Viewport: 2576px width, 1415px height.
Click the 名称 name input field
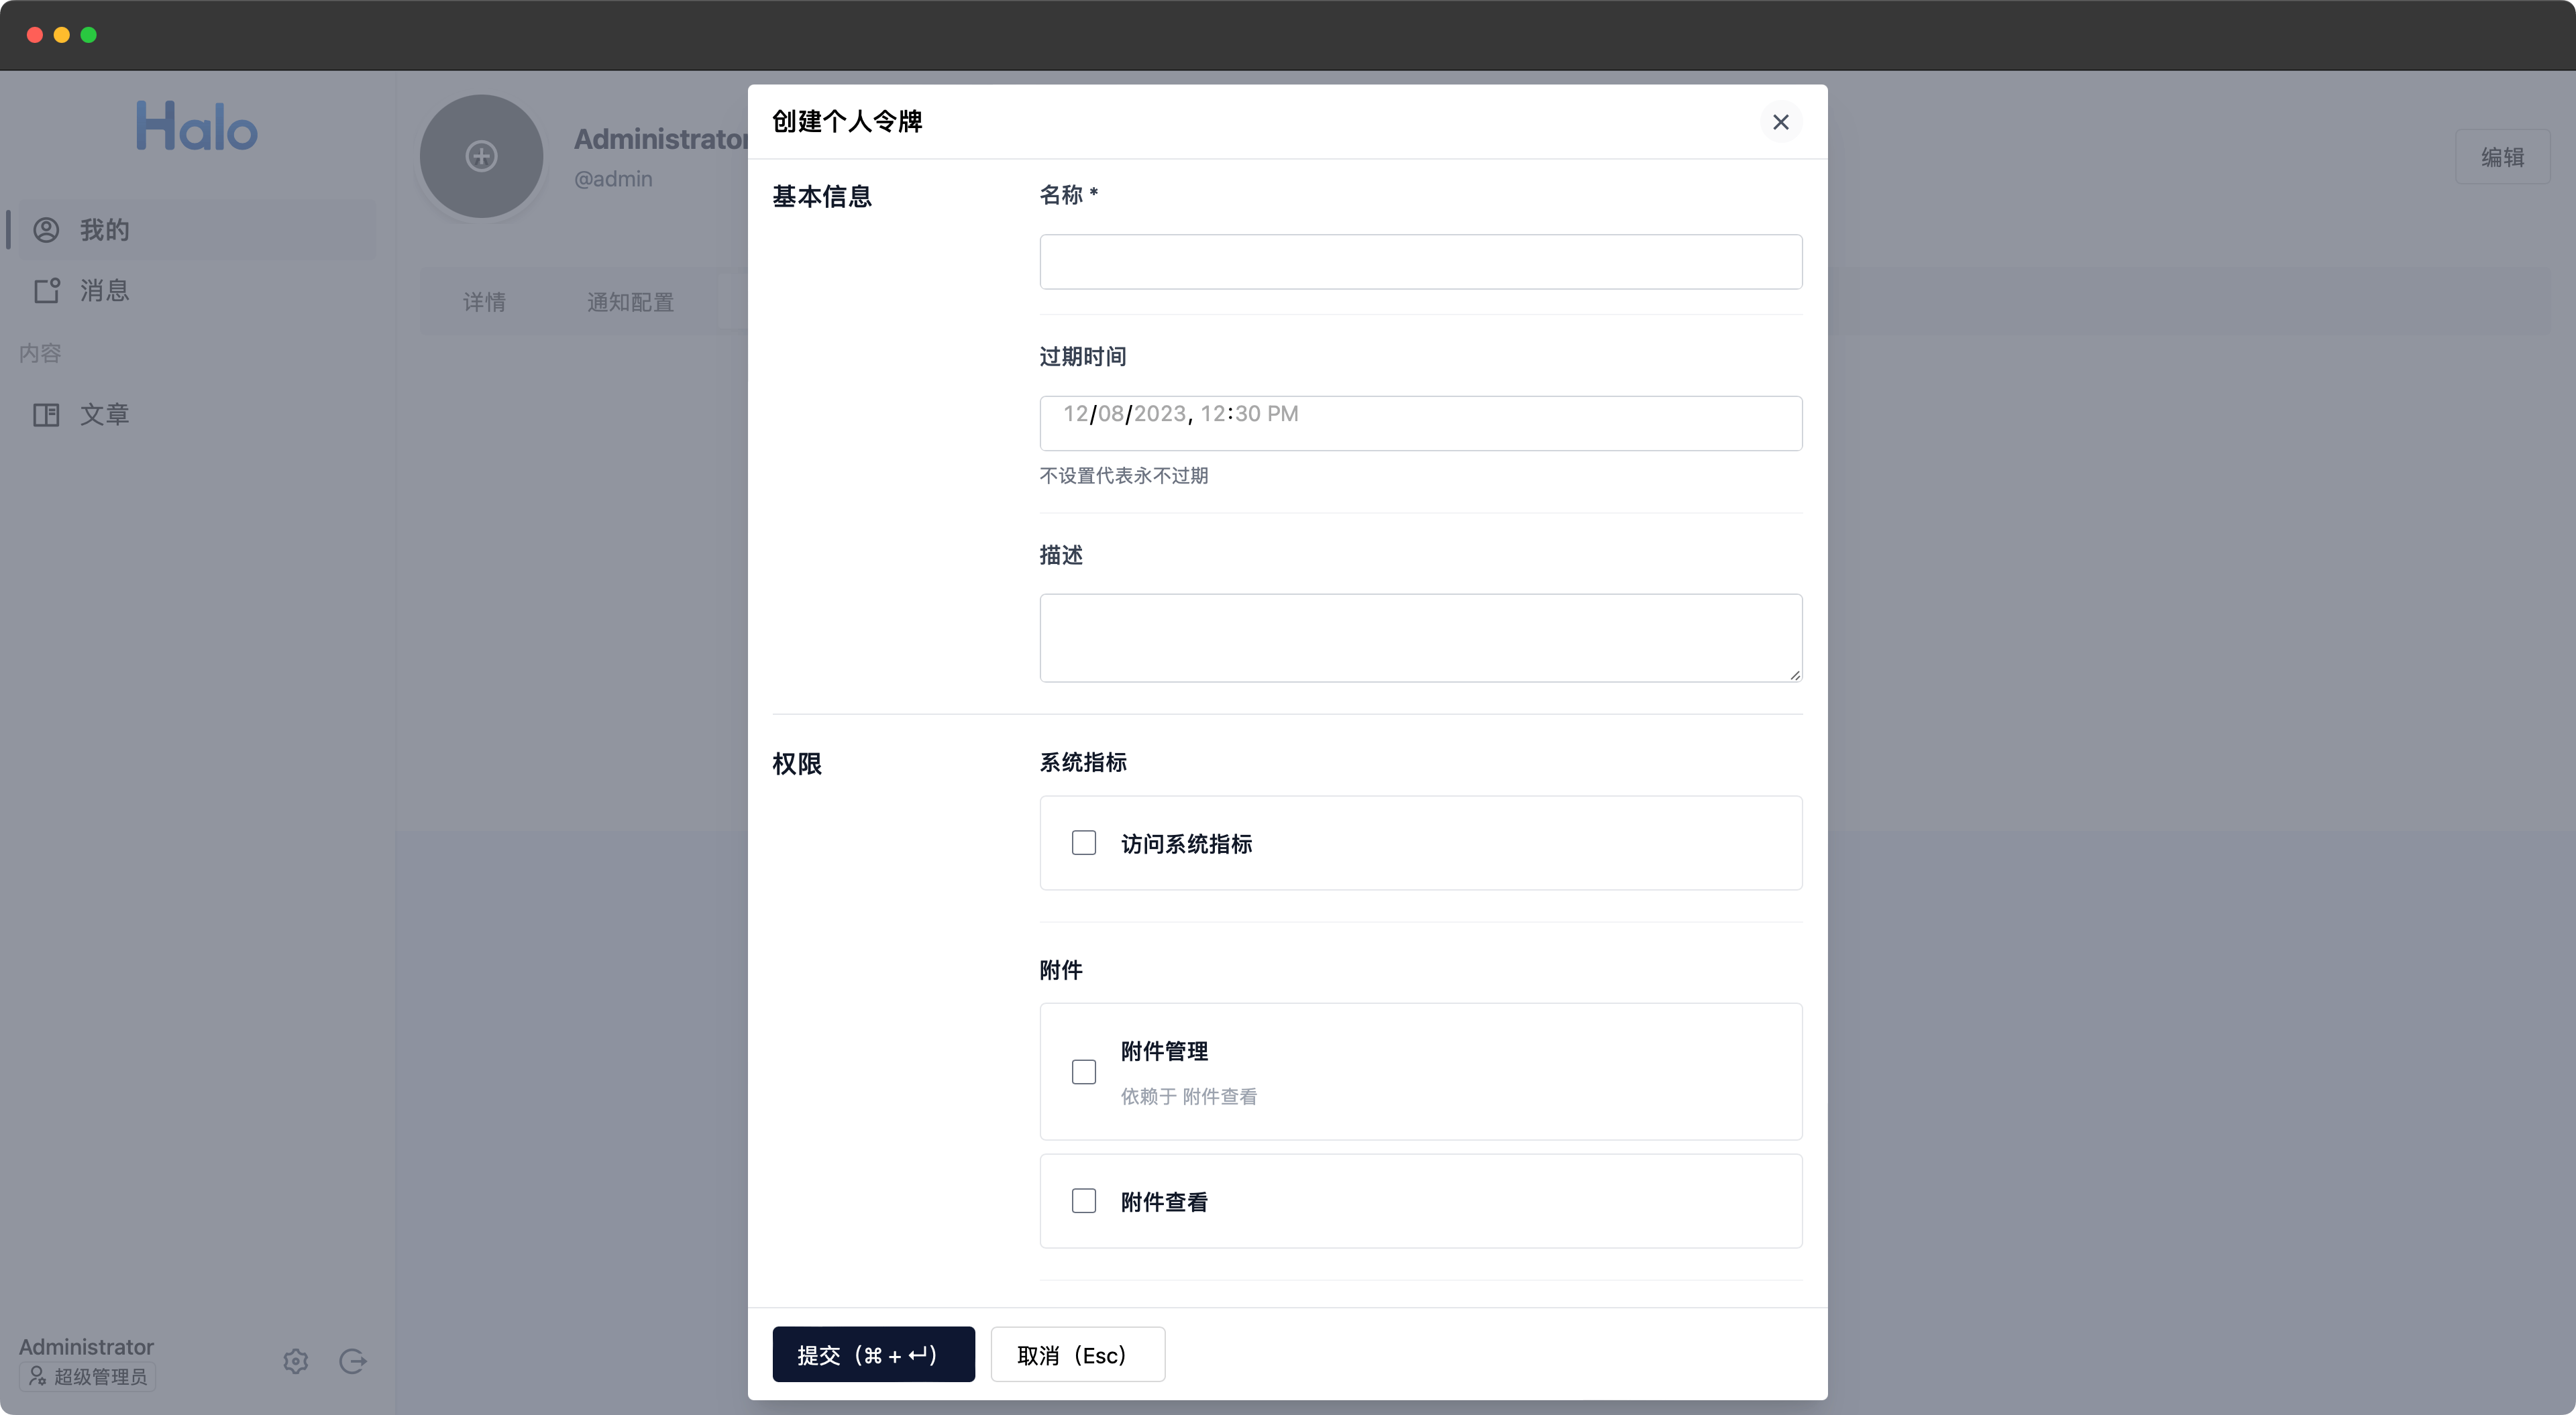click(x=1420, y=262)
